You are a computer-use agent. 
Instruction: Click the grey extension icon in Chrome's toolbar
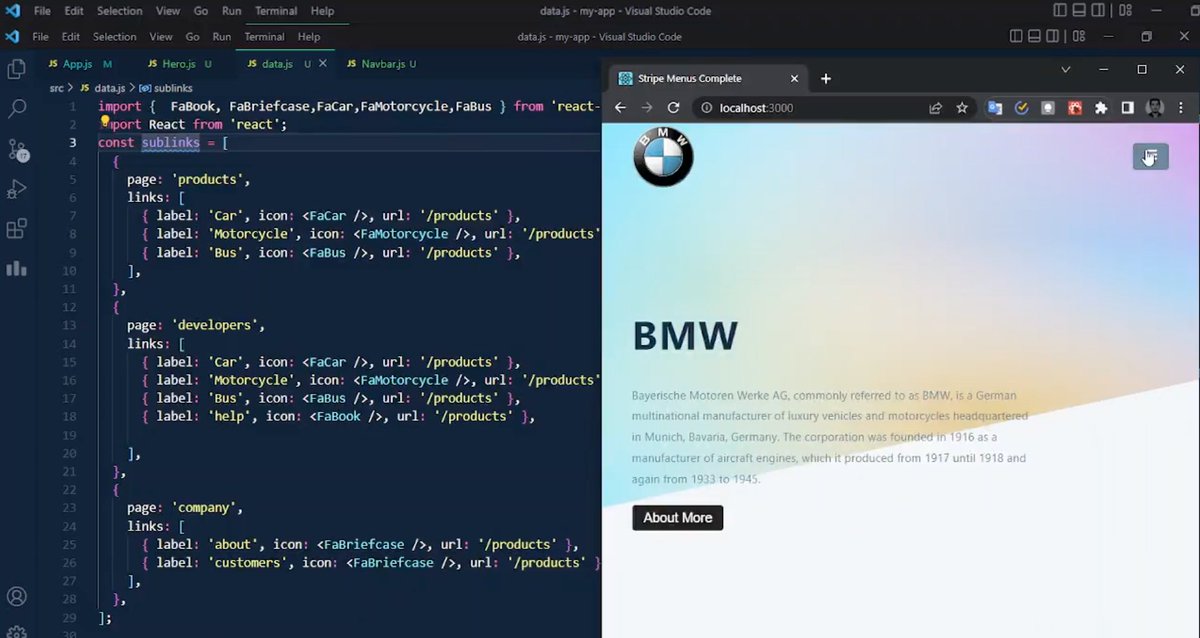(x=1048, y=108)
